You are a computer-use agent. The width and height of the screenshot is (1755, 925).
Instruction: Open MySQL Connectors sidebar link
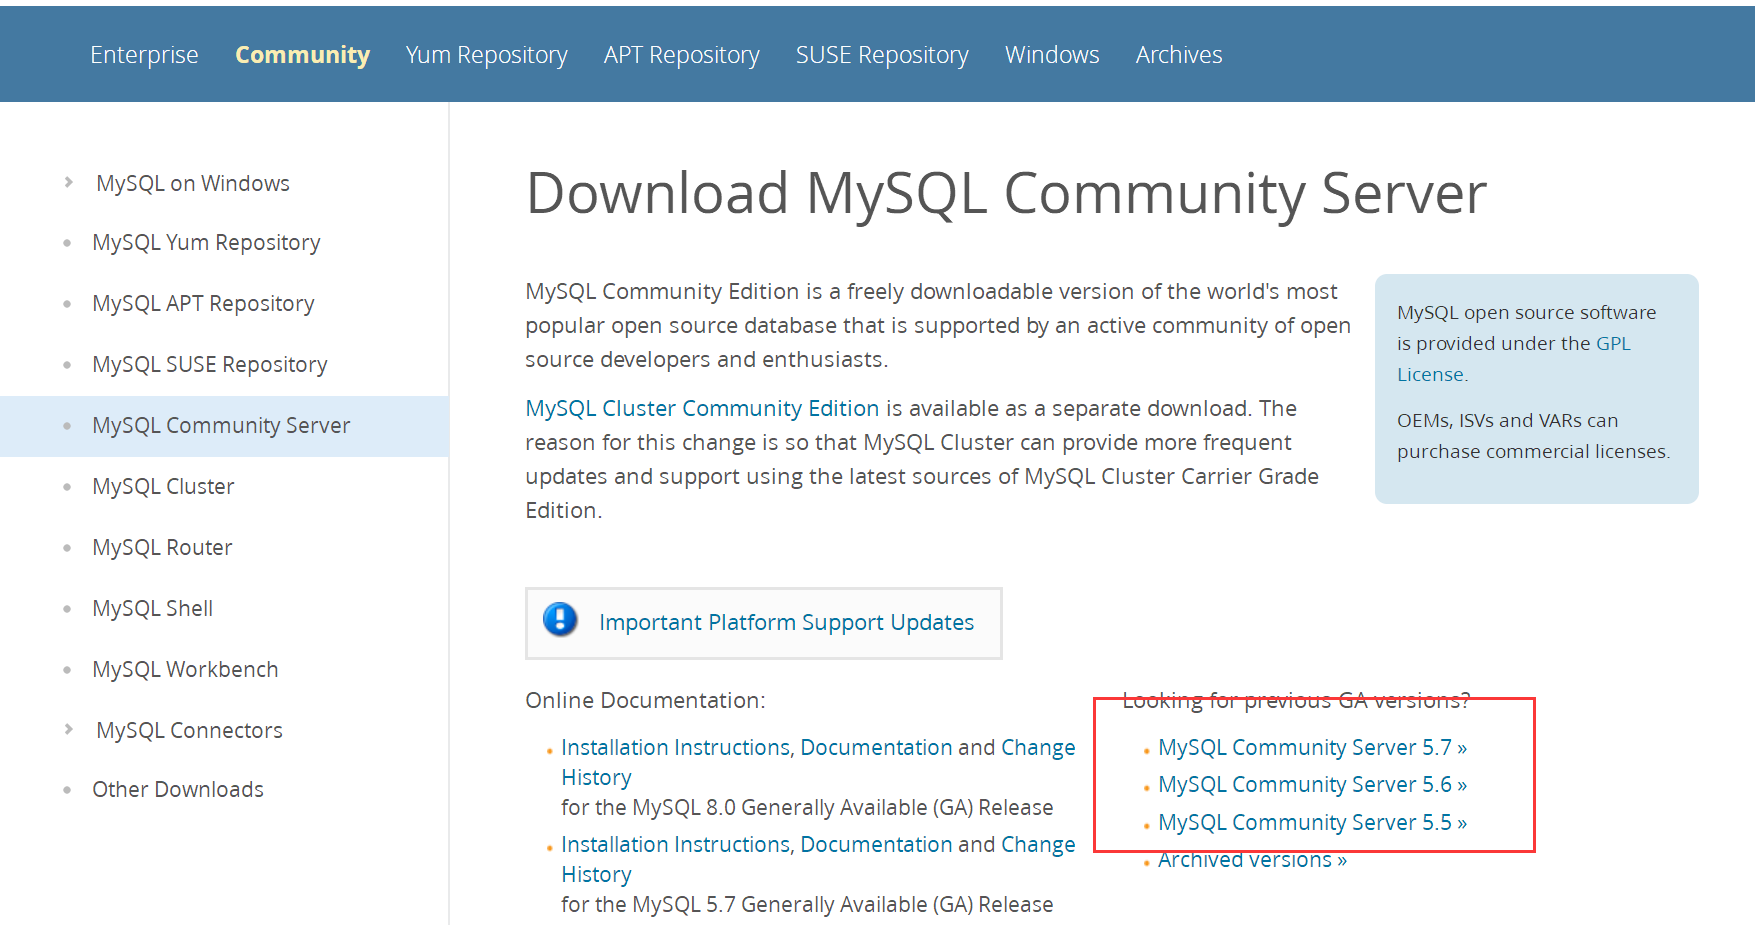coord(189,731)
